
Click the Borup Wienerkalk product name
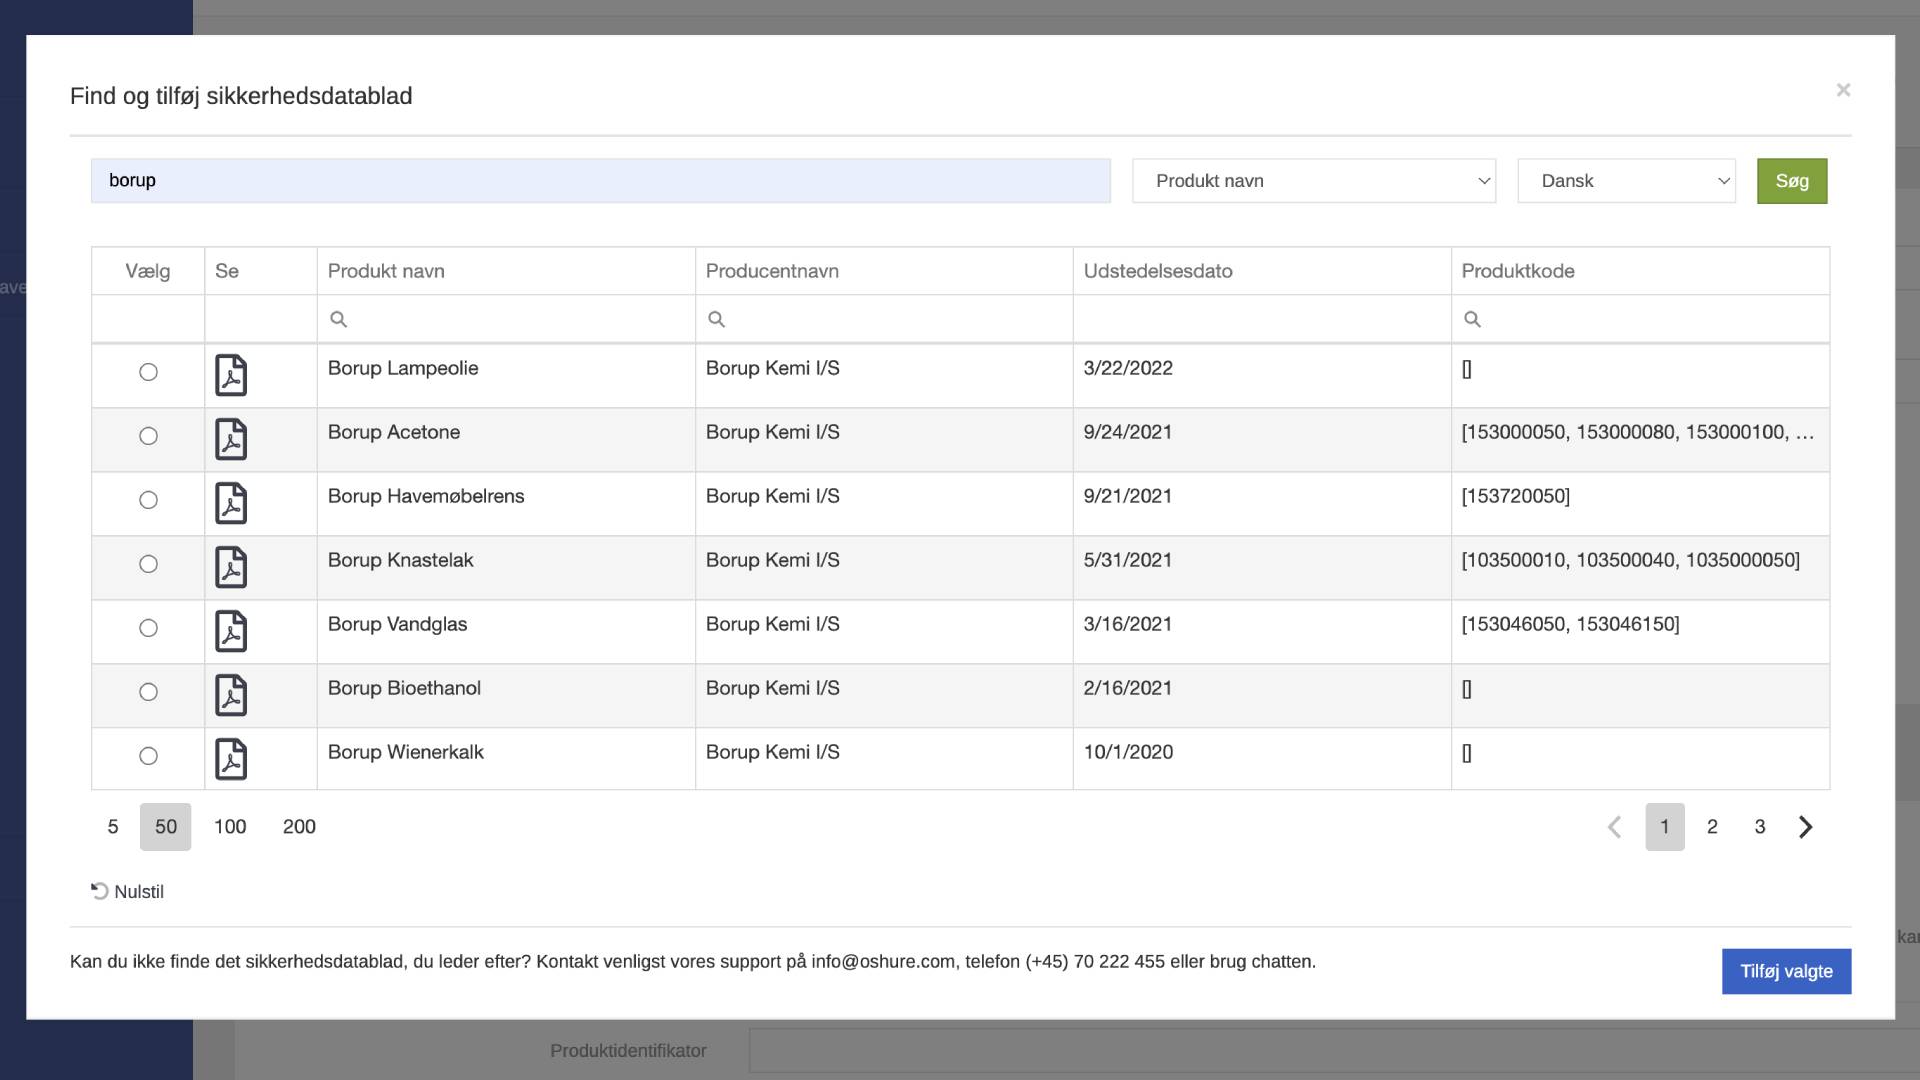click(406, 752)
